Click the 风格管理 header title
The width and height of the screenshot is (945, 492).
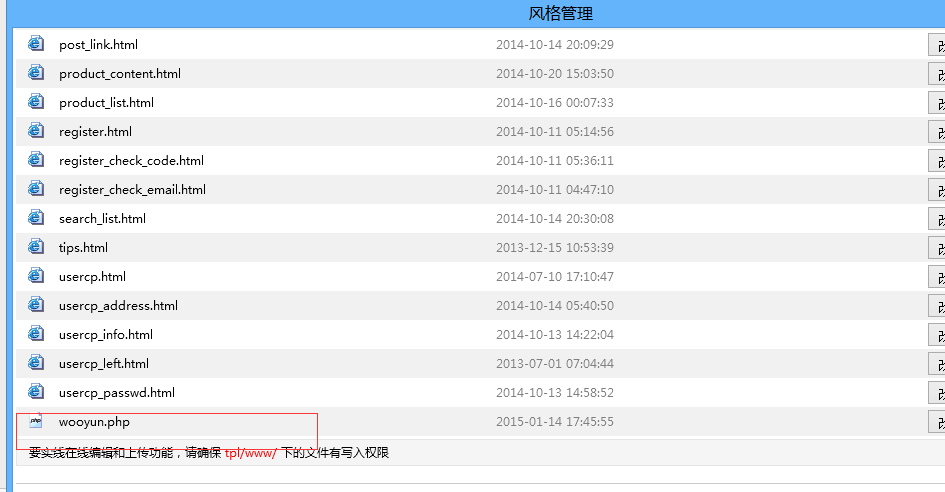[560, 13]
